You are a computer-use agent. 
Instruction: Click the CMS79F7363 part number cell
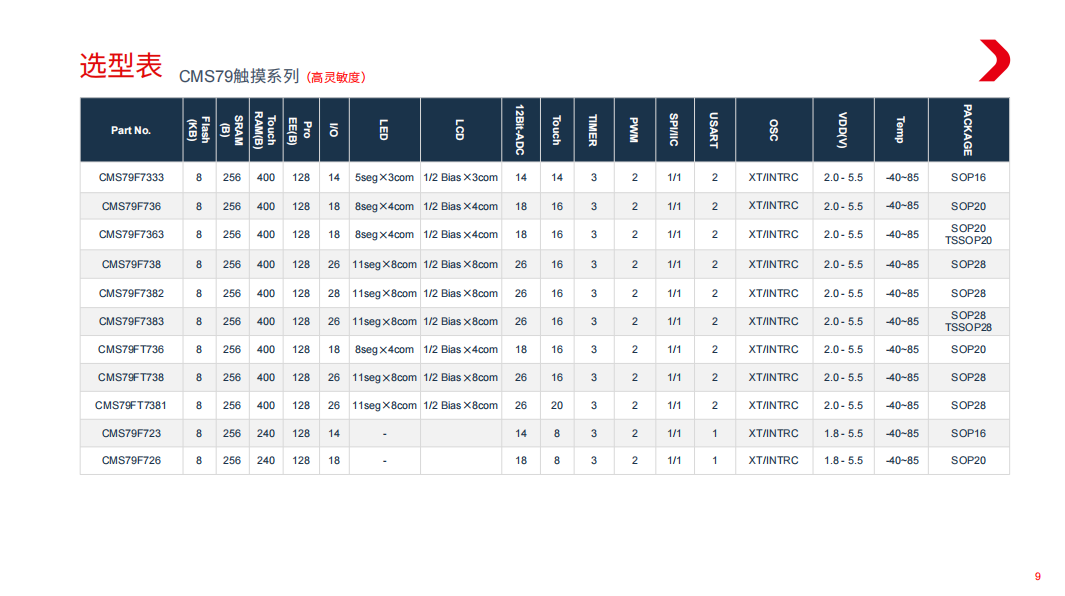point(131,234)
